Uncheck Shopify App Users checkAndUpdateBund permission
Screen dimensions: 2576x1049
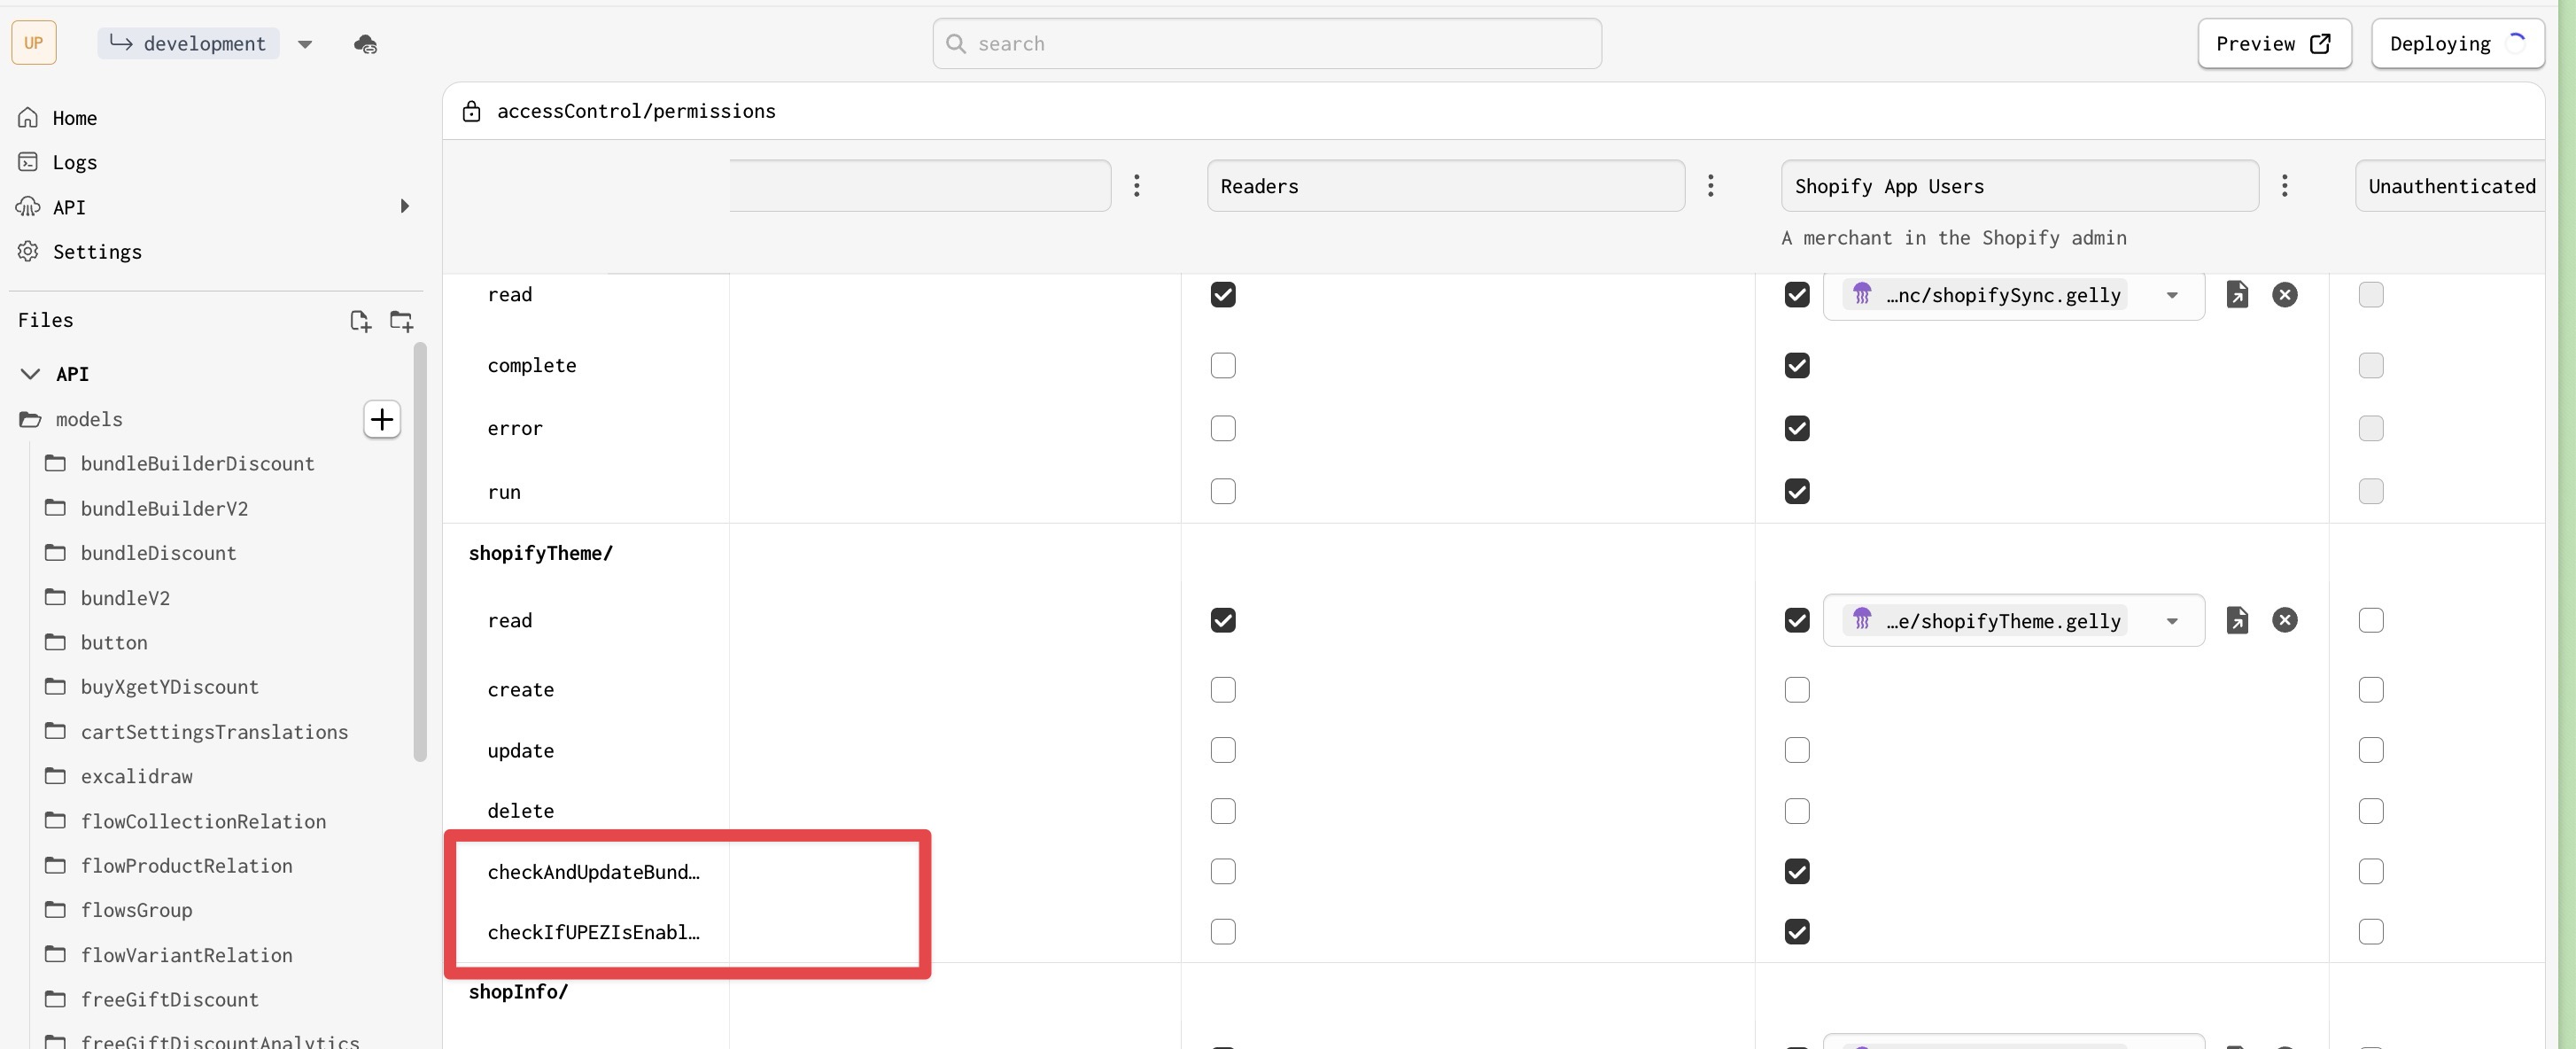[x=1796, y=871]
